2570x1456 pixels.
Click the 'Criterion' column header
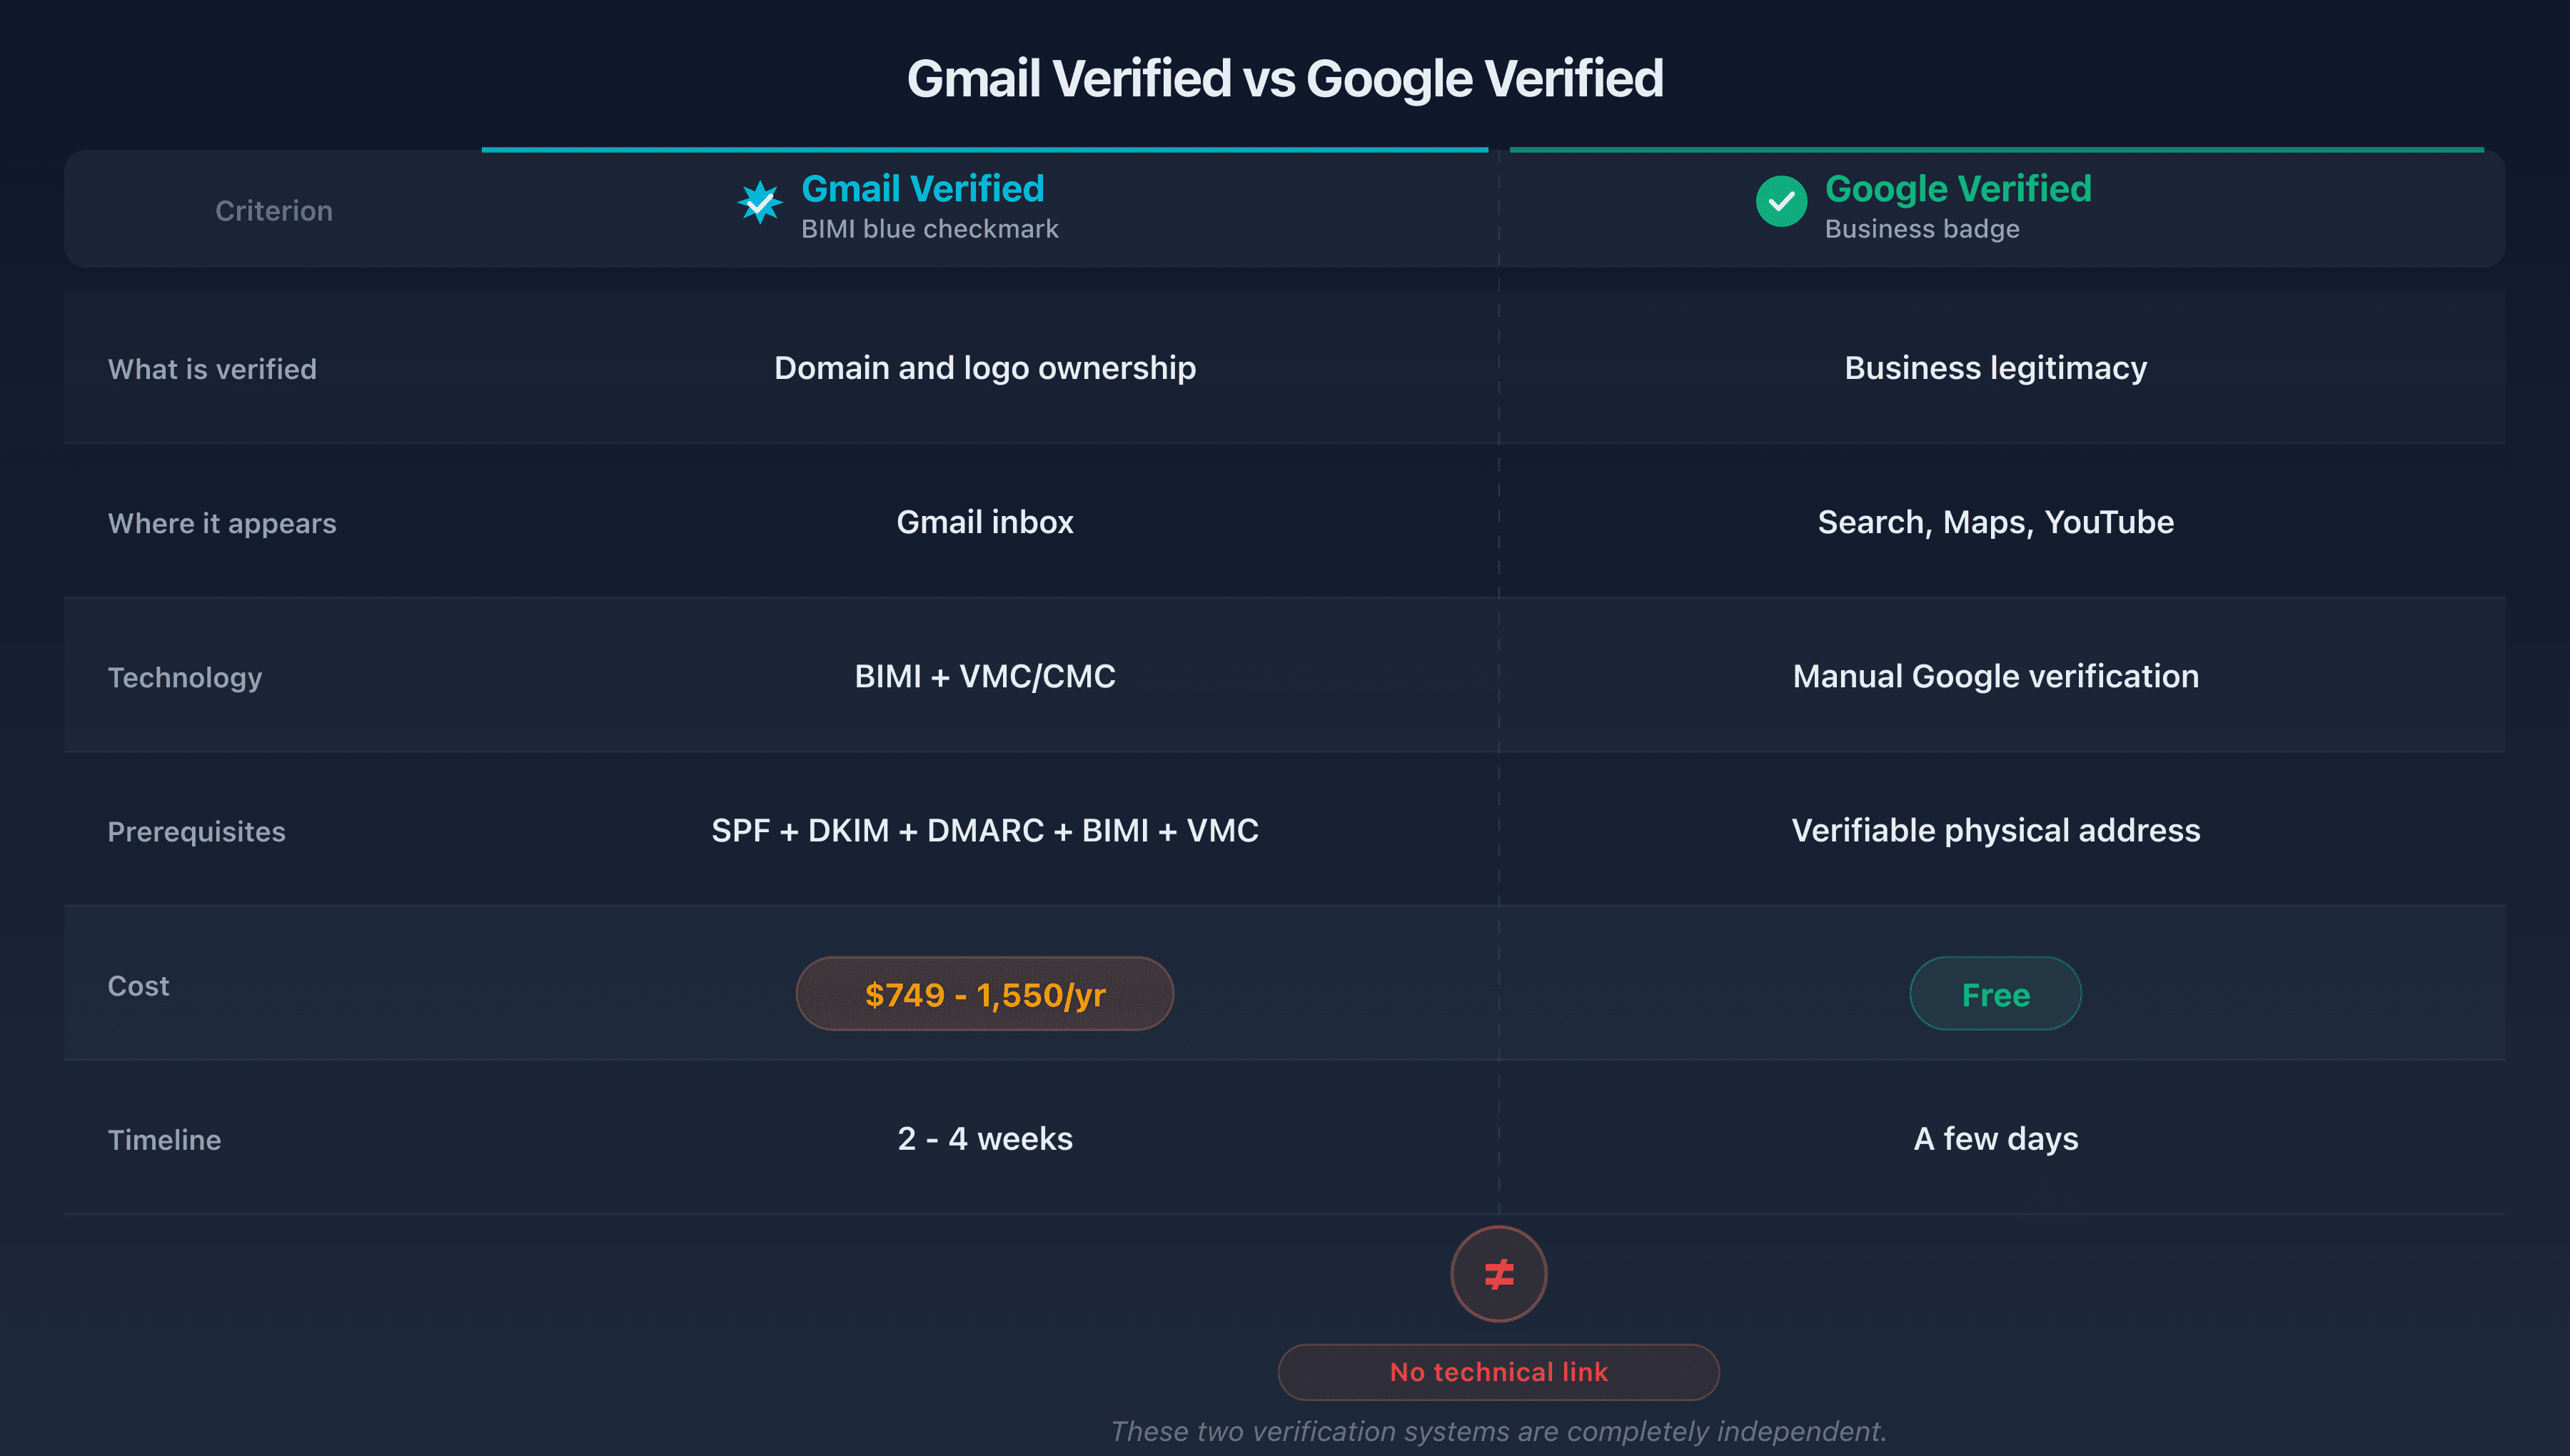[x=274, y=211]
